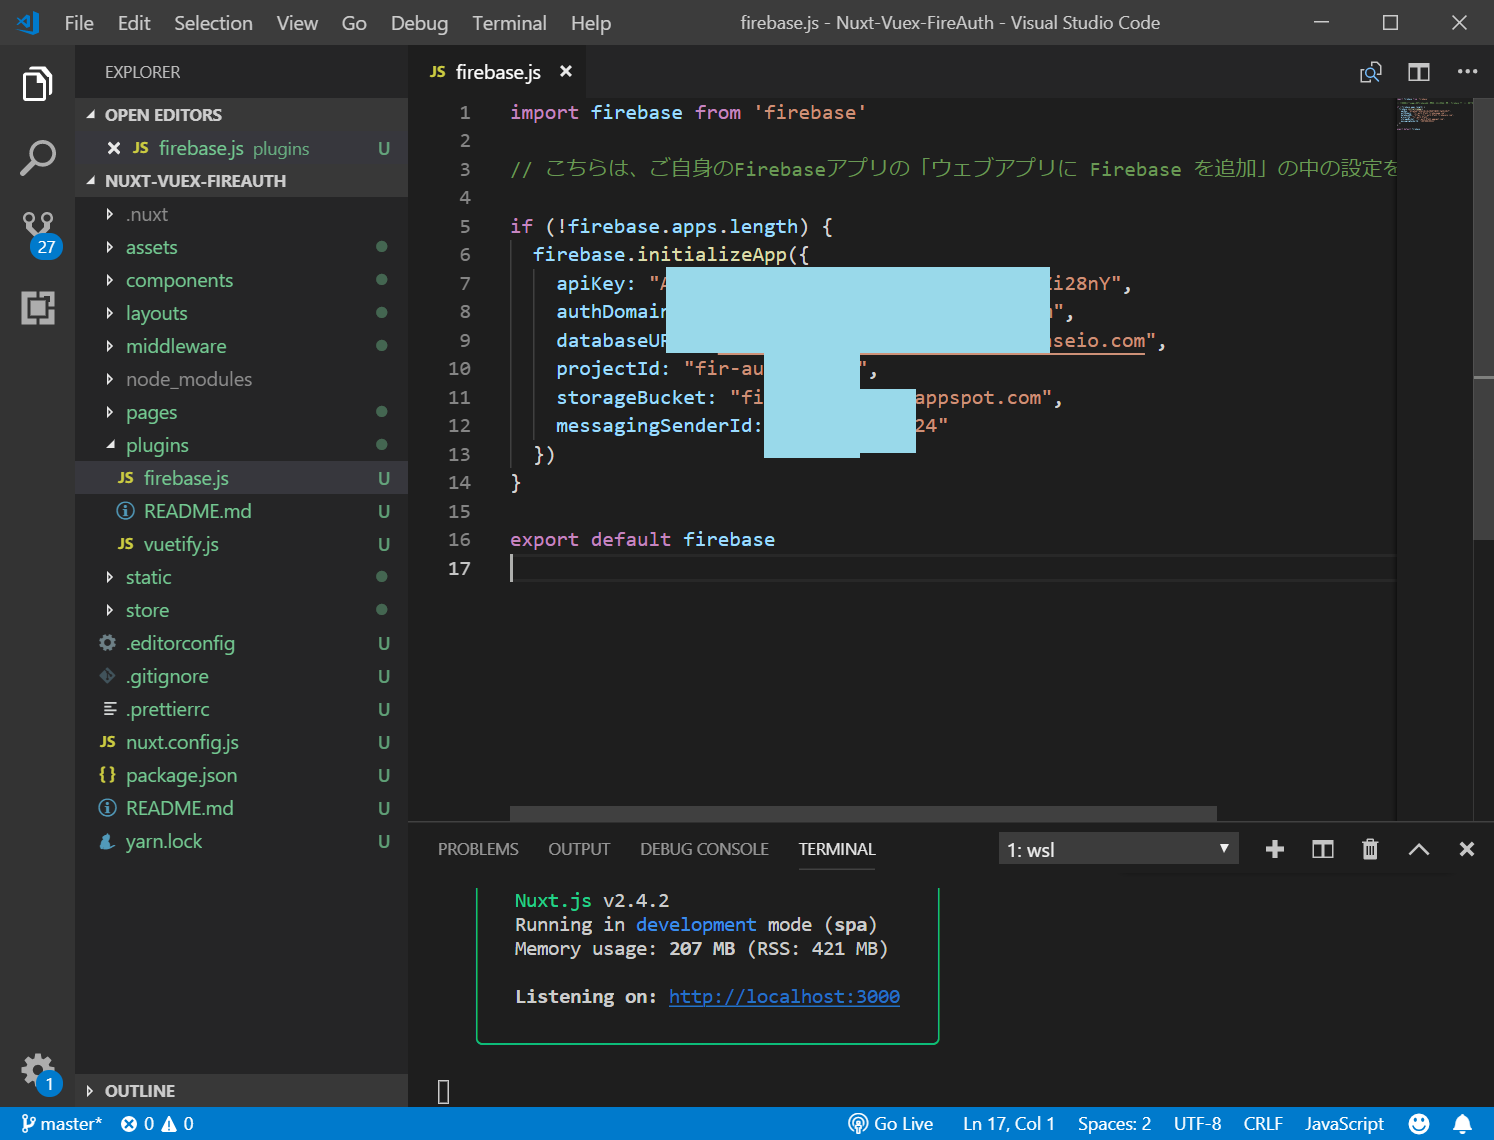The image size is (1494, 1140).
Task: Open .gitignore file
Action: point(241,676)
